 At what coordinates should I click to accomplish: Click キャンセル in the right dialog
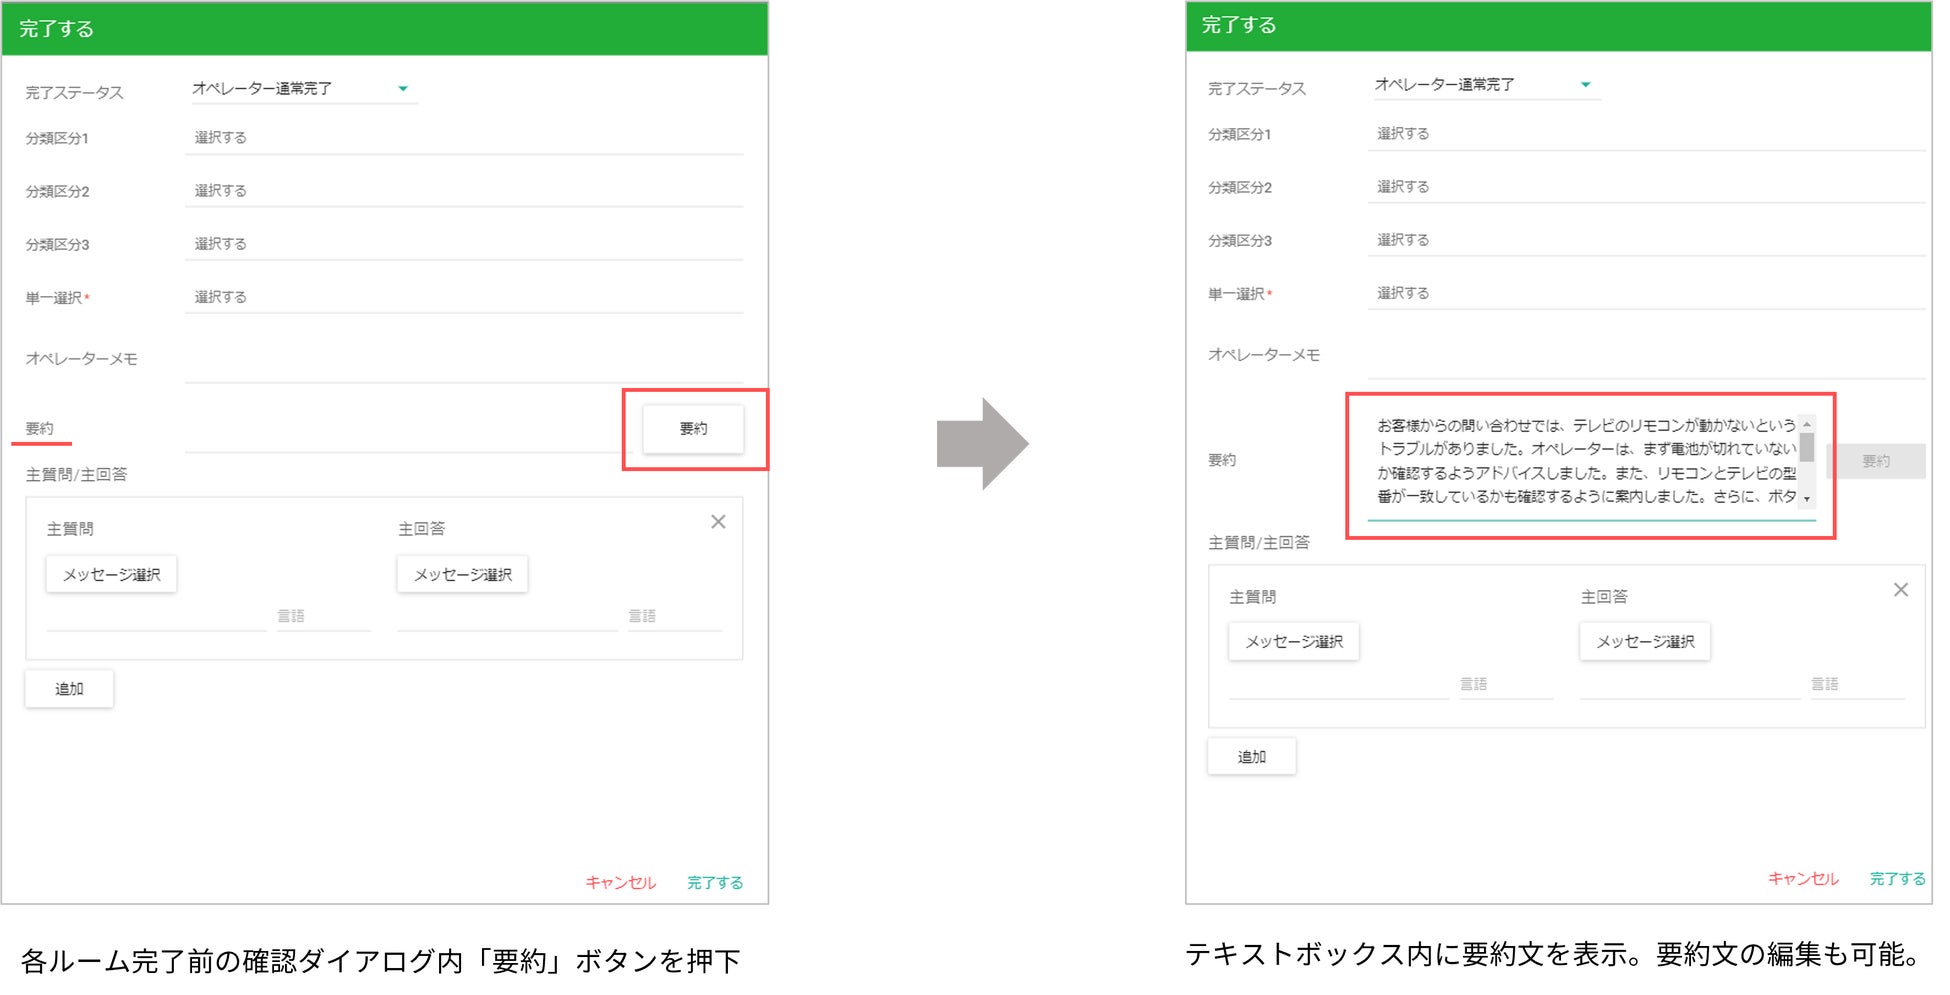click(1804, 879)
